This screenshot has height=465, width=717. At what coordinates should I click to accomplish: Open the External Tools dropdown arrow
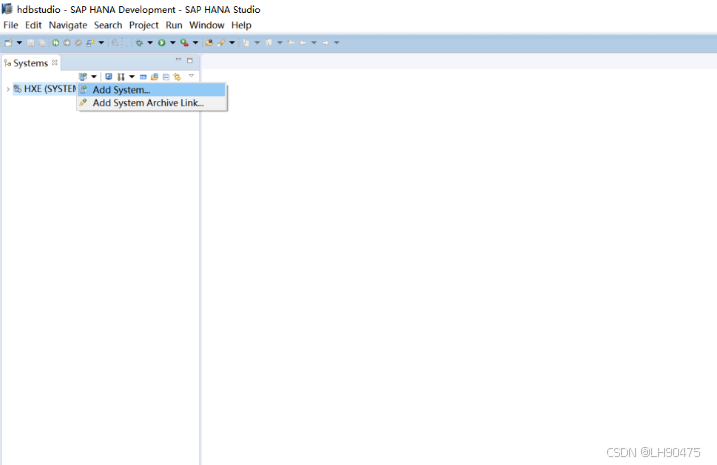195,43
